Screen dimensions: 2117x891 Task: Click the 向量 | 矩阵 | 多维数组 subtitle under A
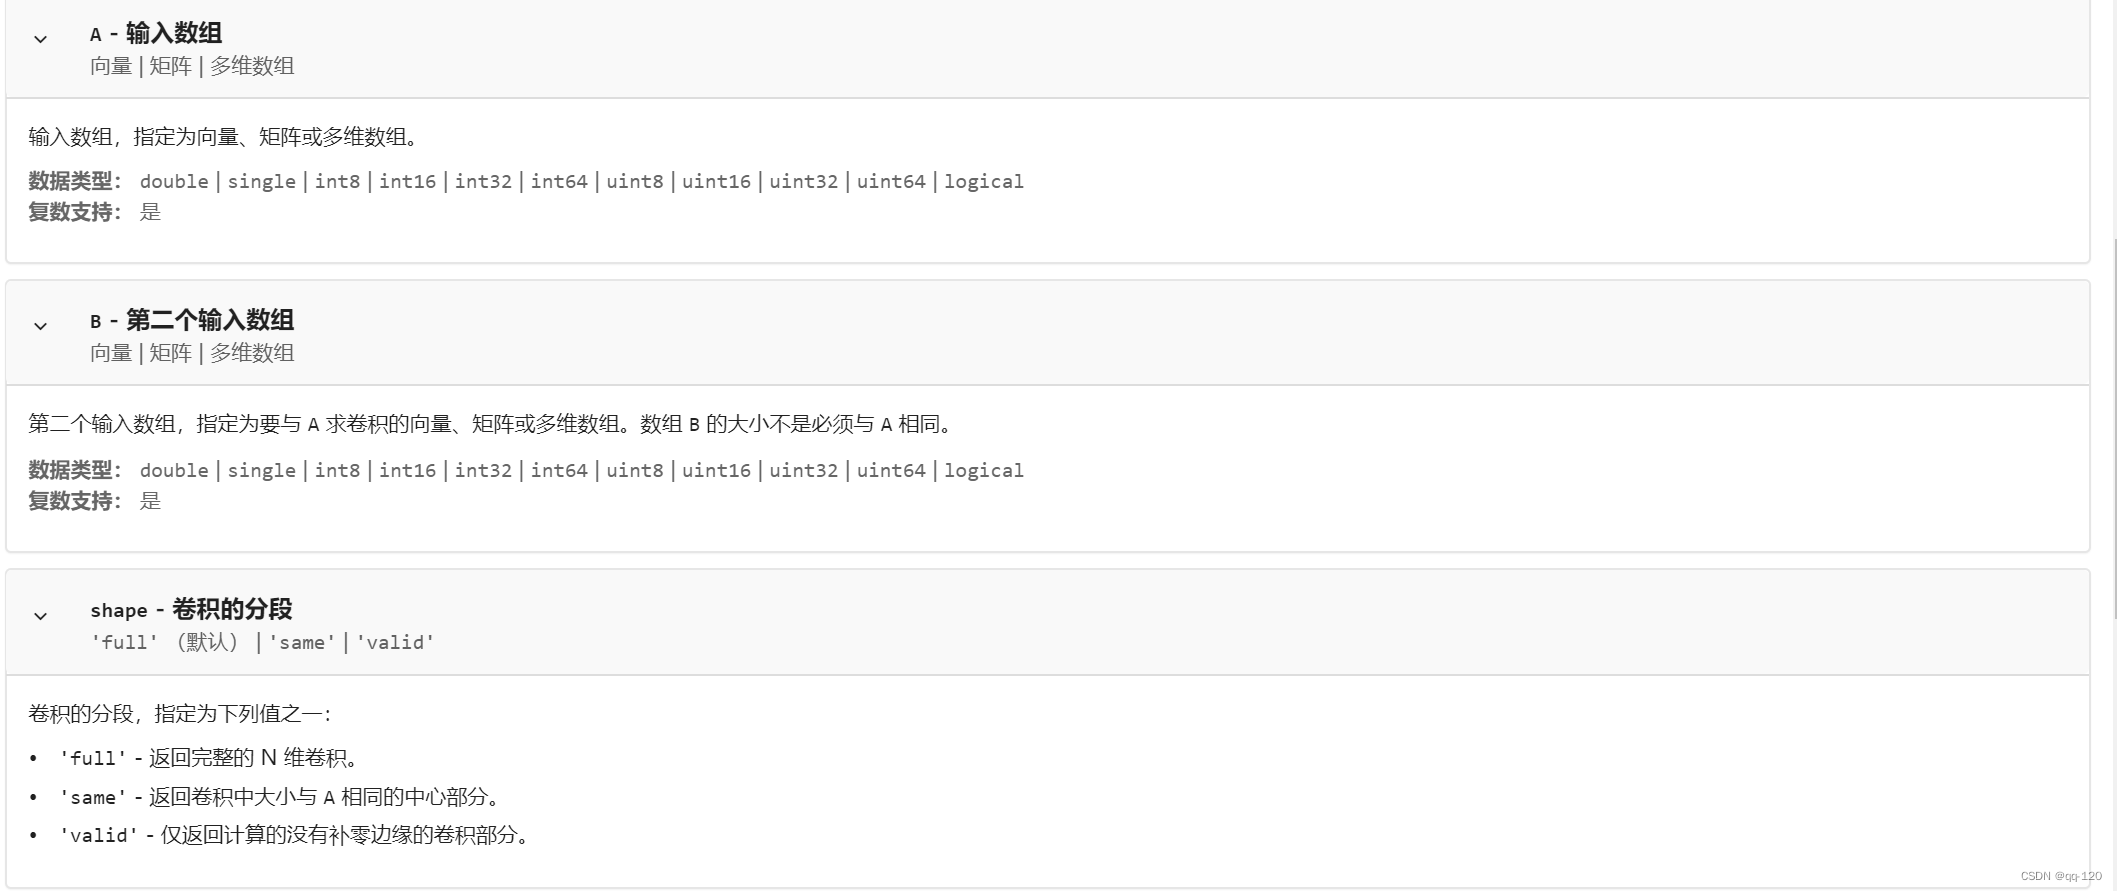pos(192,66)
